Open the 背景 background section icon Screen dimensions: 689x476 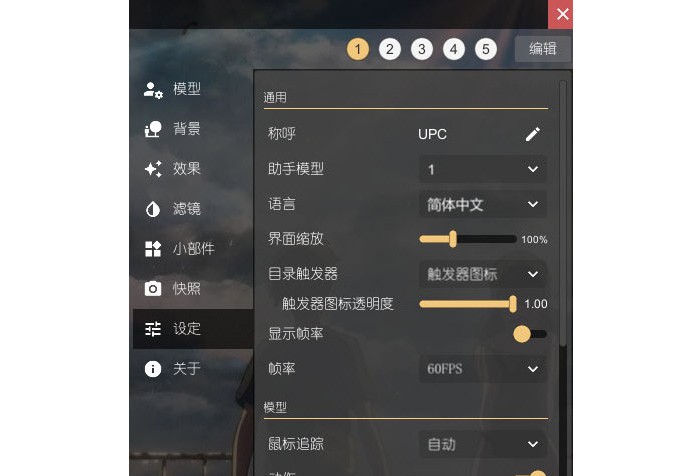pos(153,129)
